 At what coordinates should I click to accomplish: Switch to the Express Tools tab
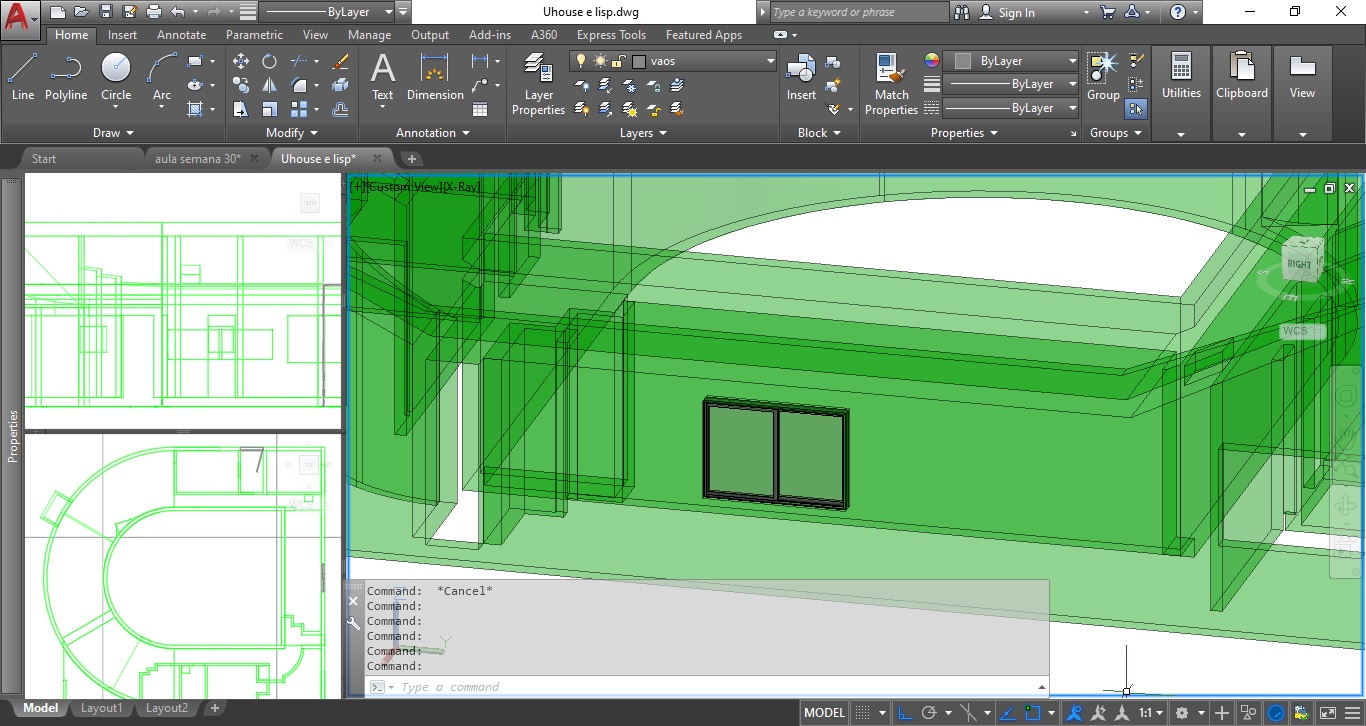[611, 35]
